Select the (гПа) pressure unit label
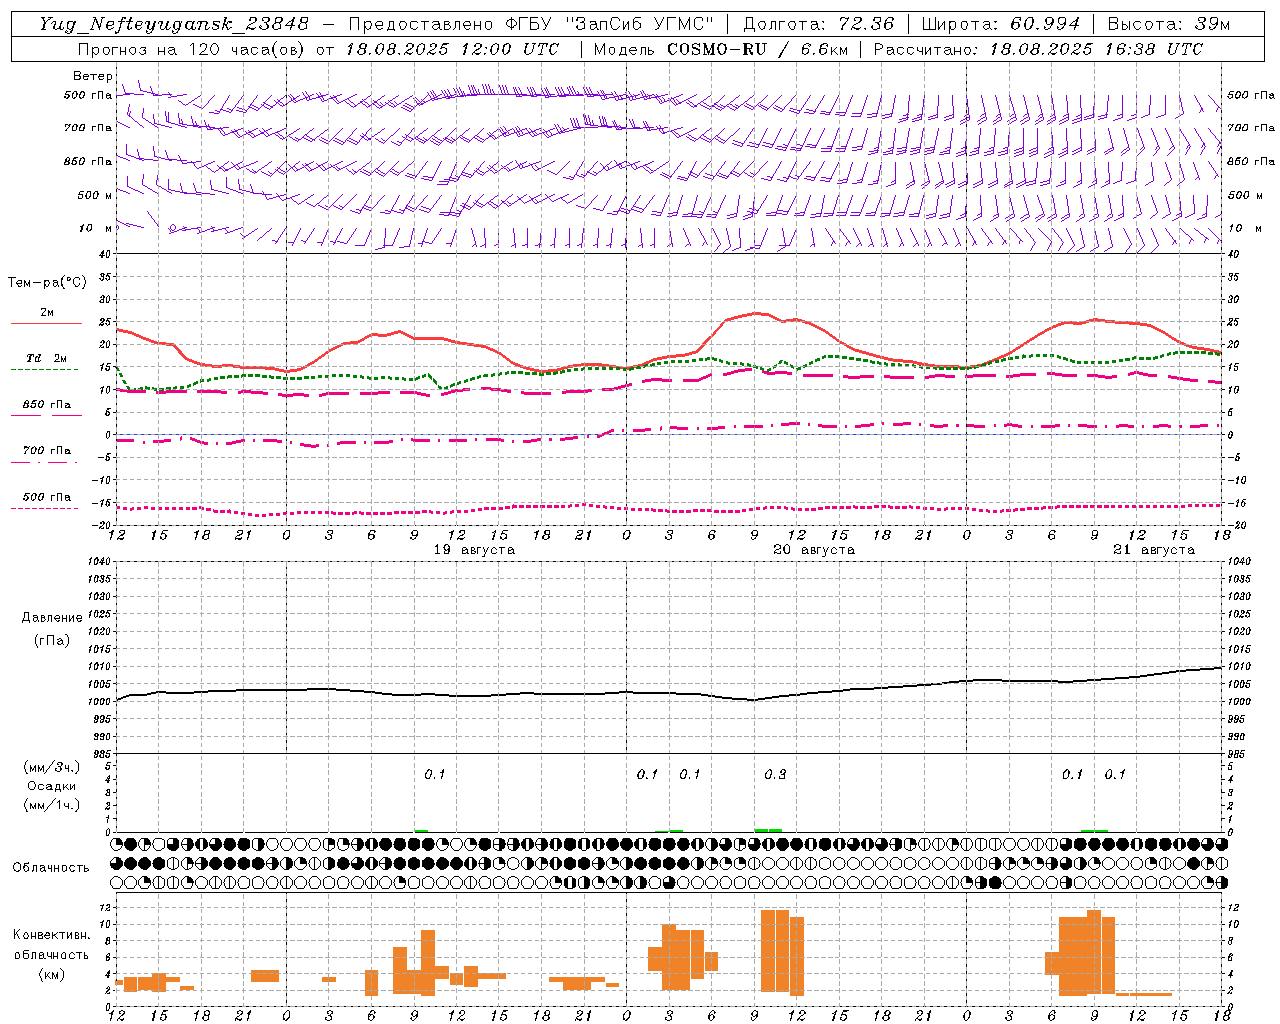 pyautogui.click(x=51, y=640)
